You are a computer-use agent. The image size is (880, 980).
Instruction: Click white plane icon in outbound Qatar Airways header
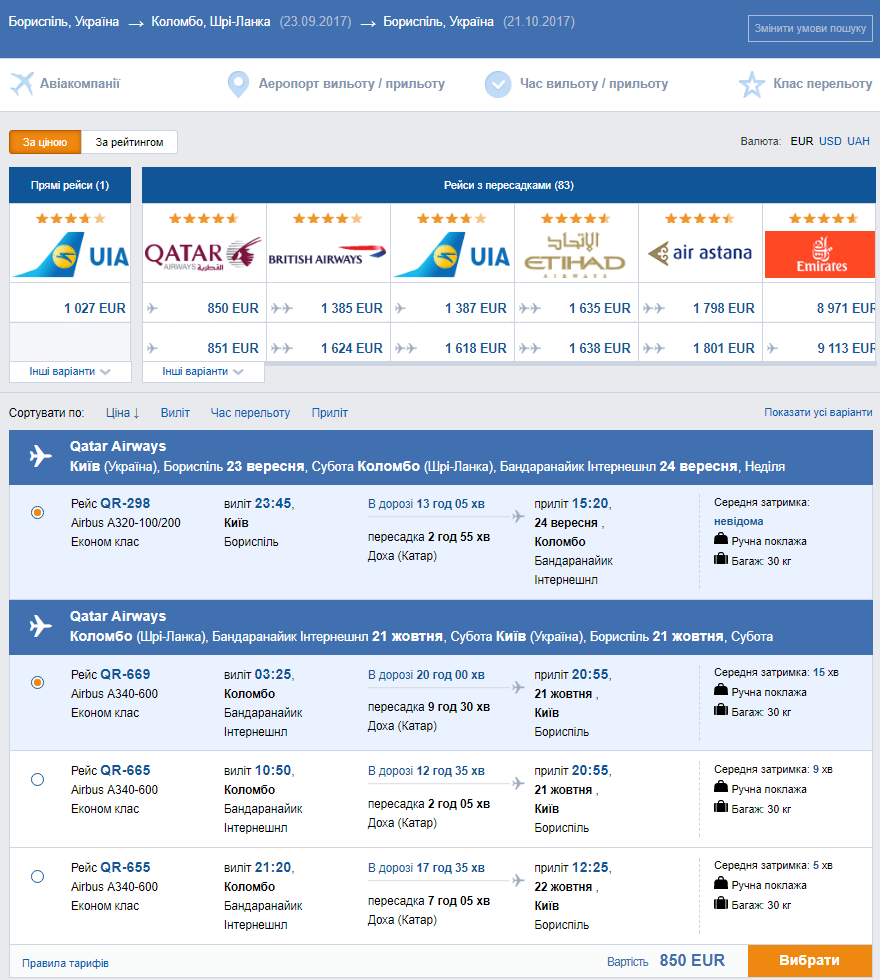coord(41,456)
